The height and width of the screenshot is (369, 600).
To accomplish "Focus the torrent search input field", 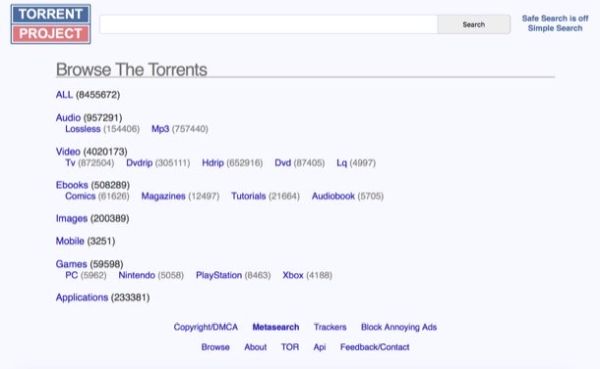I will click(269, 24).
